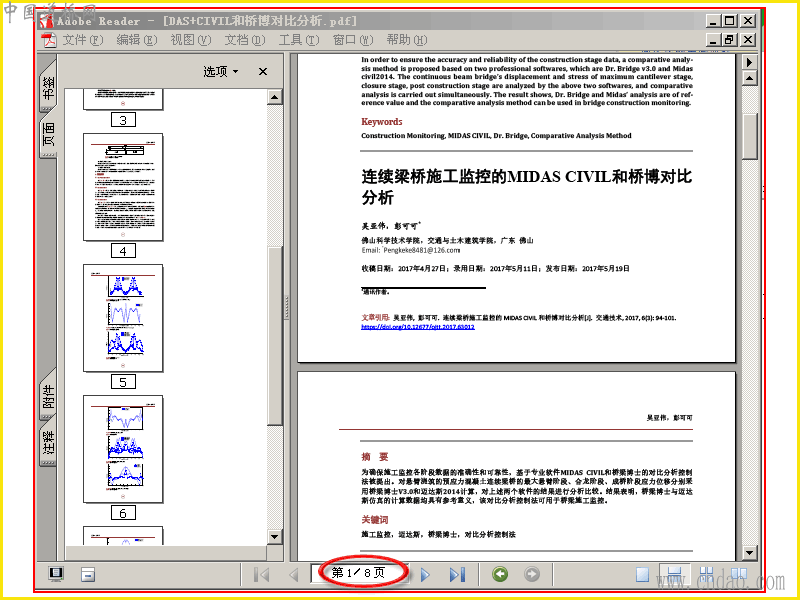Click the thumbnail panel scroll up arrow

tap(274, 97)
